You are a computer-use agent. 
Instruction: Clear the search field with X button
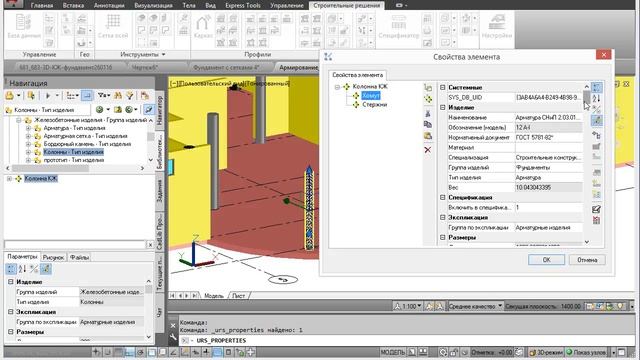coord(150,244)
